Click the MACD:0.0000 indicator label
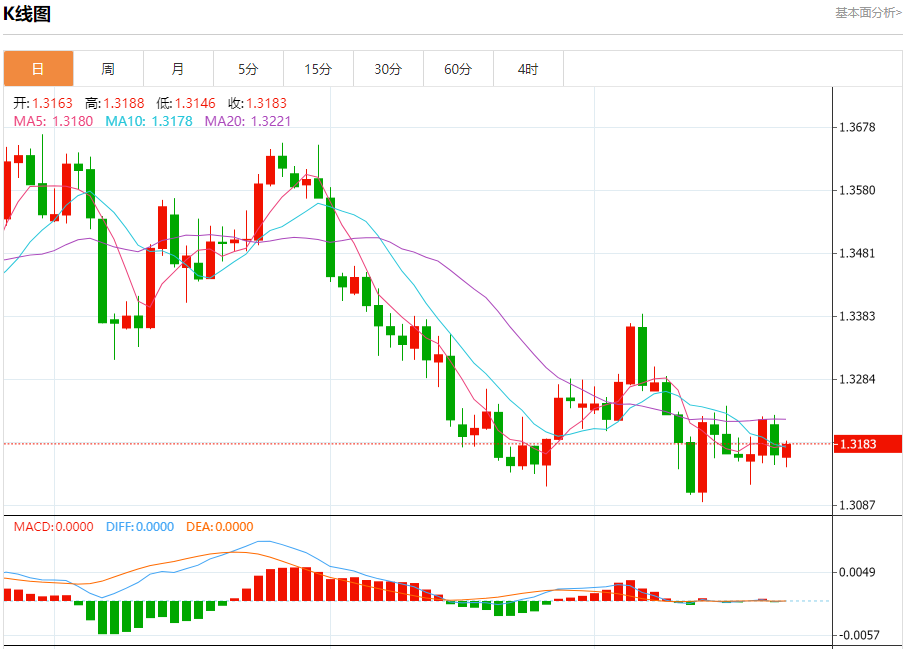 (53, 526)
